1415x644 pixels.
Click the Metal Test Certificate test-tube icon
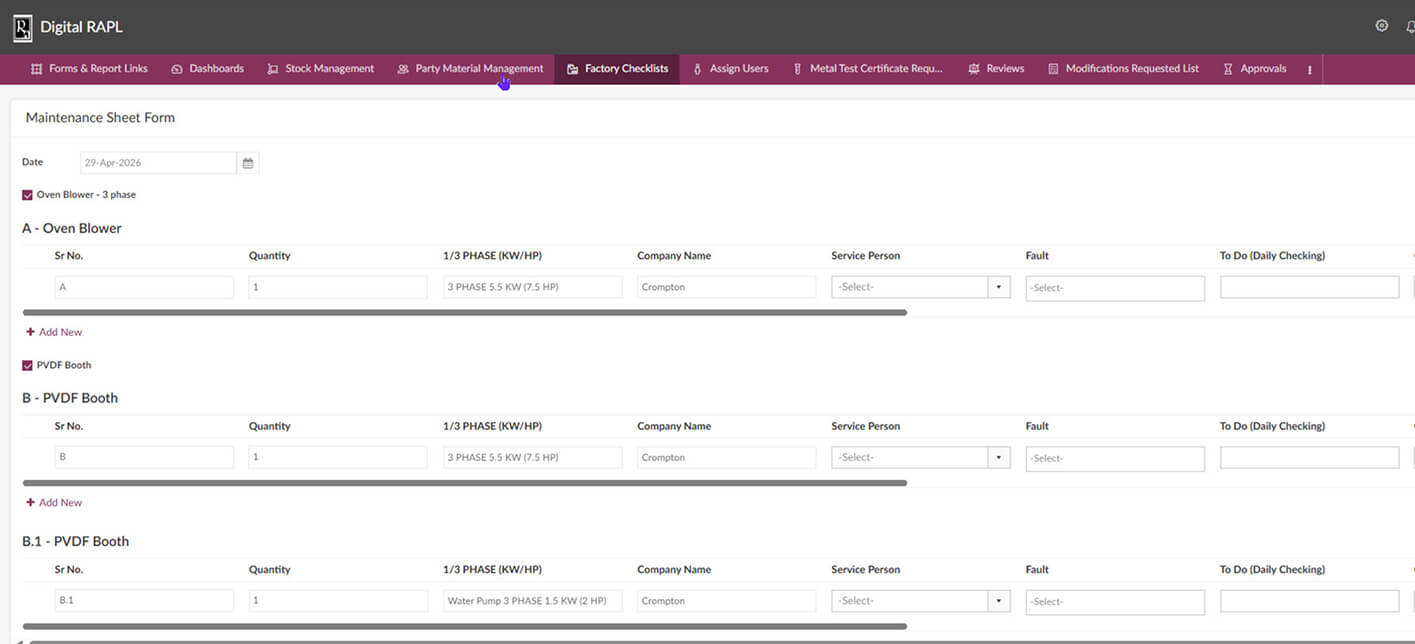click(x=798, y=69)
